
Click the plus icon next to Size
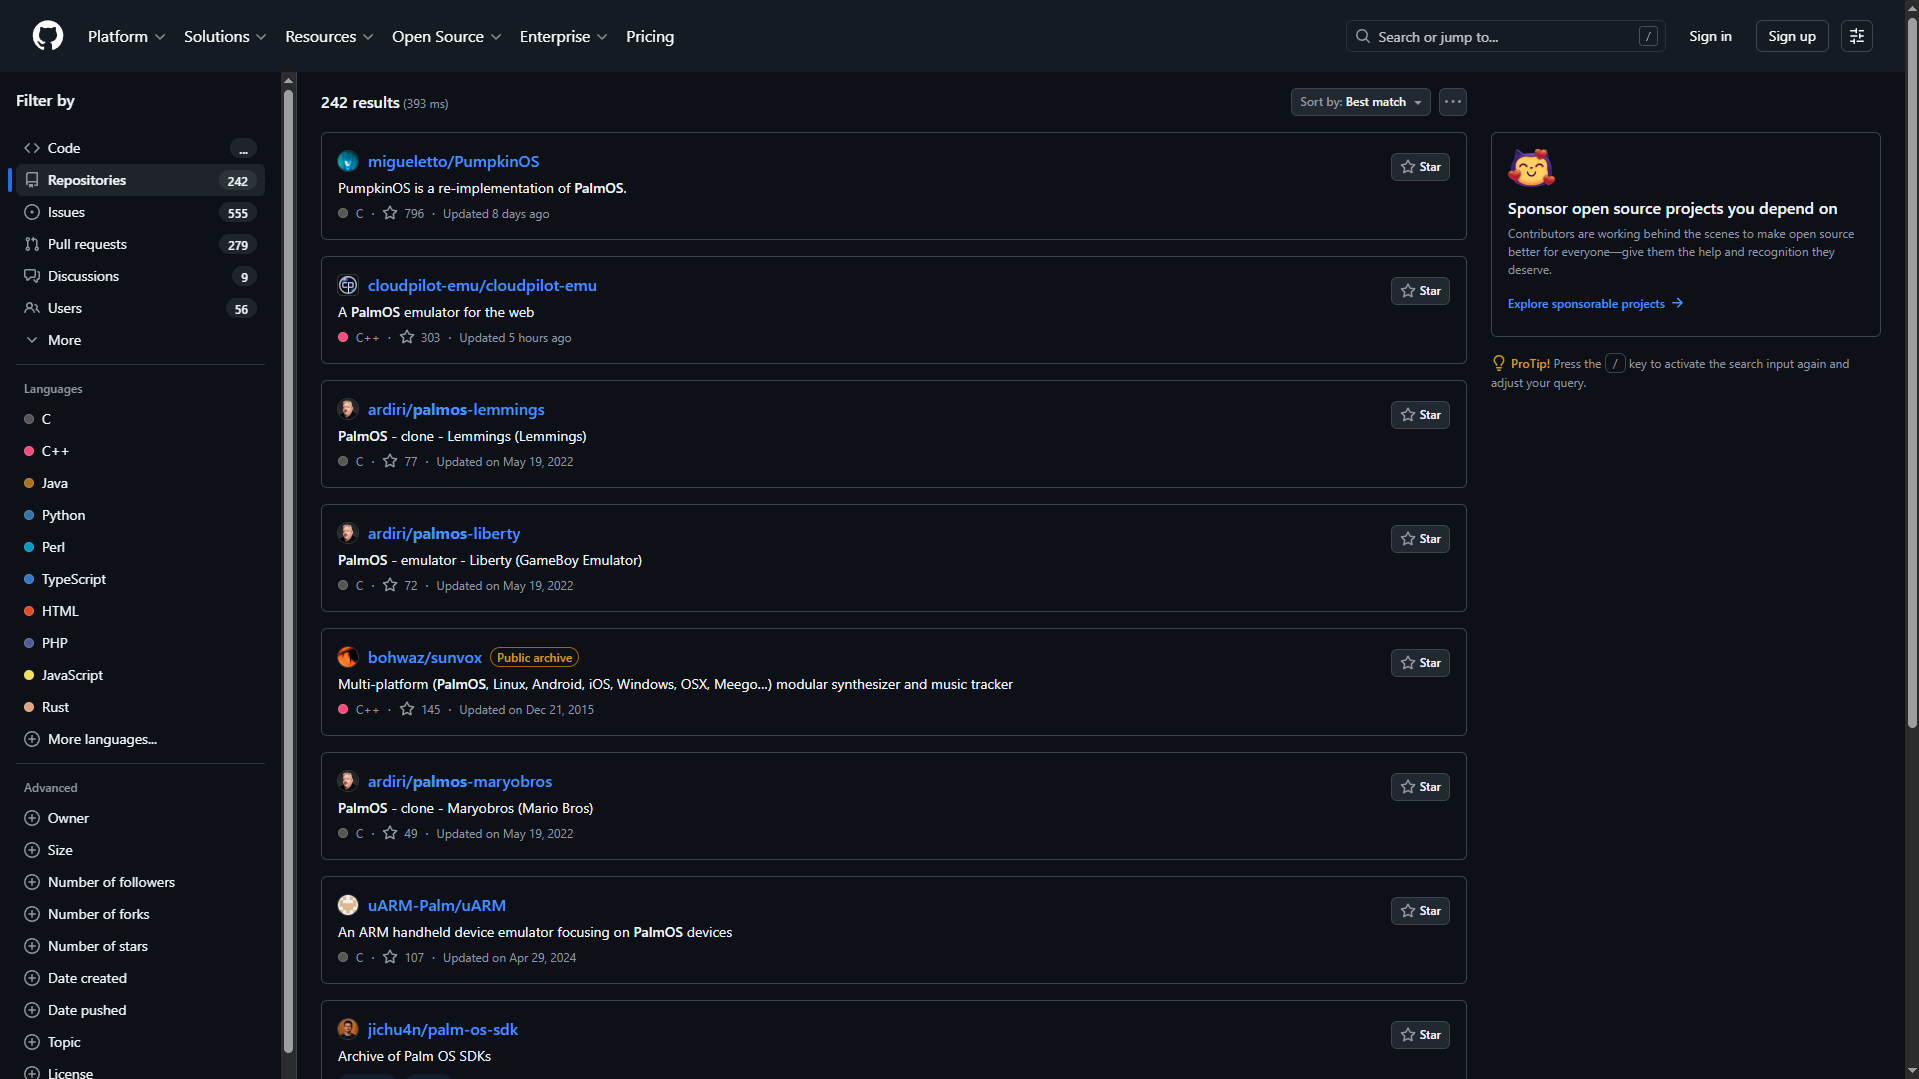pos(32,850)
